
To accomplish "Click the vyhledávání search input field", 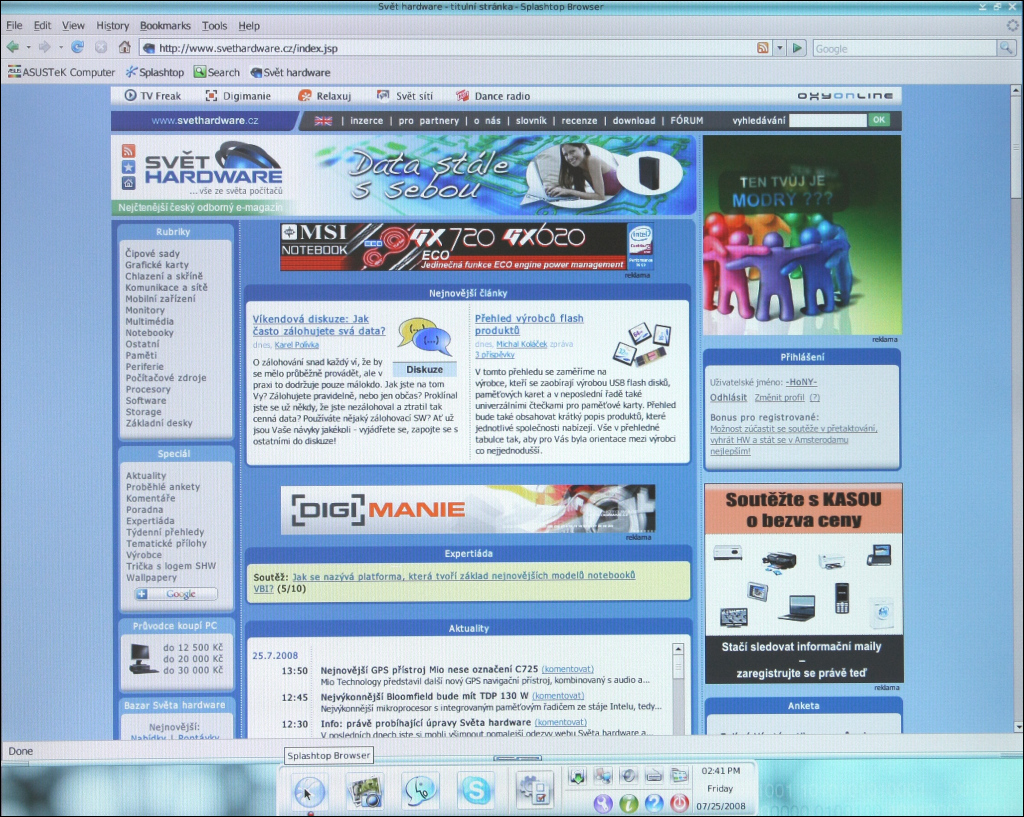I will click(x=827, y=120).
